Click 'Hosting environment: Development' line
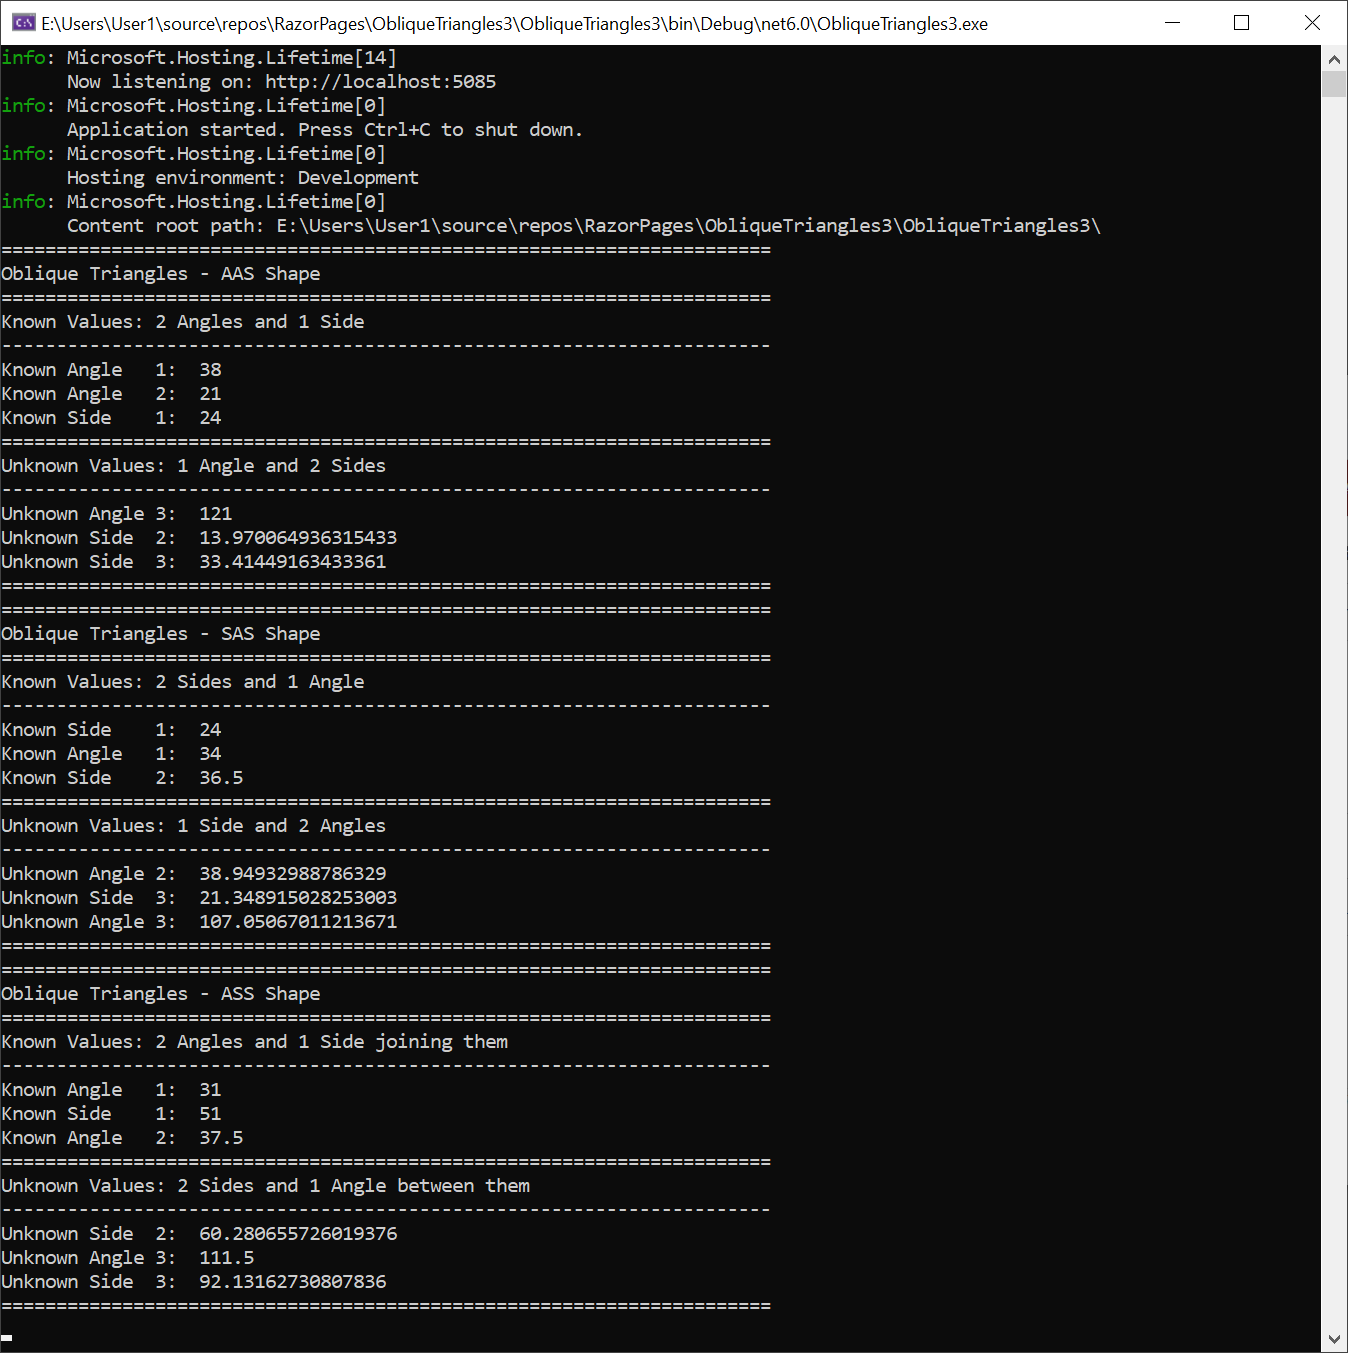The width and height of the screenshot is (1348, 1353). point(243,178)
